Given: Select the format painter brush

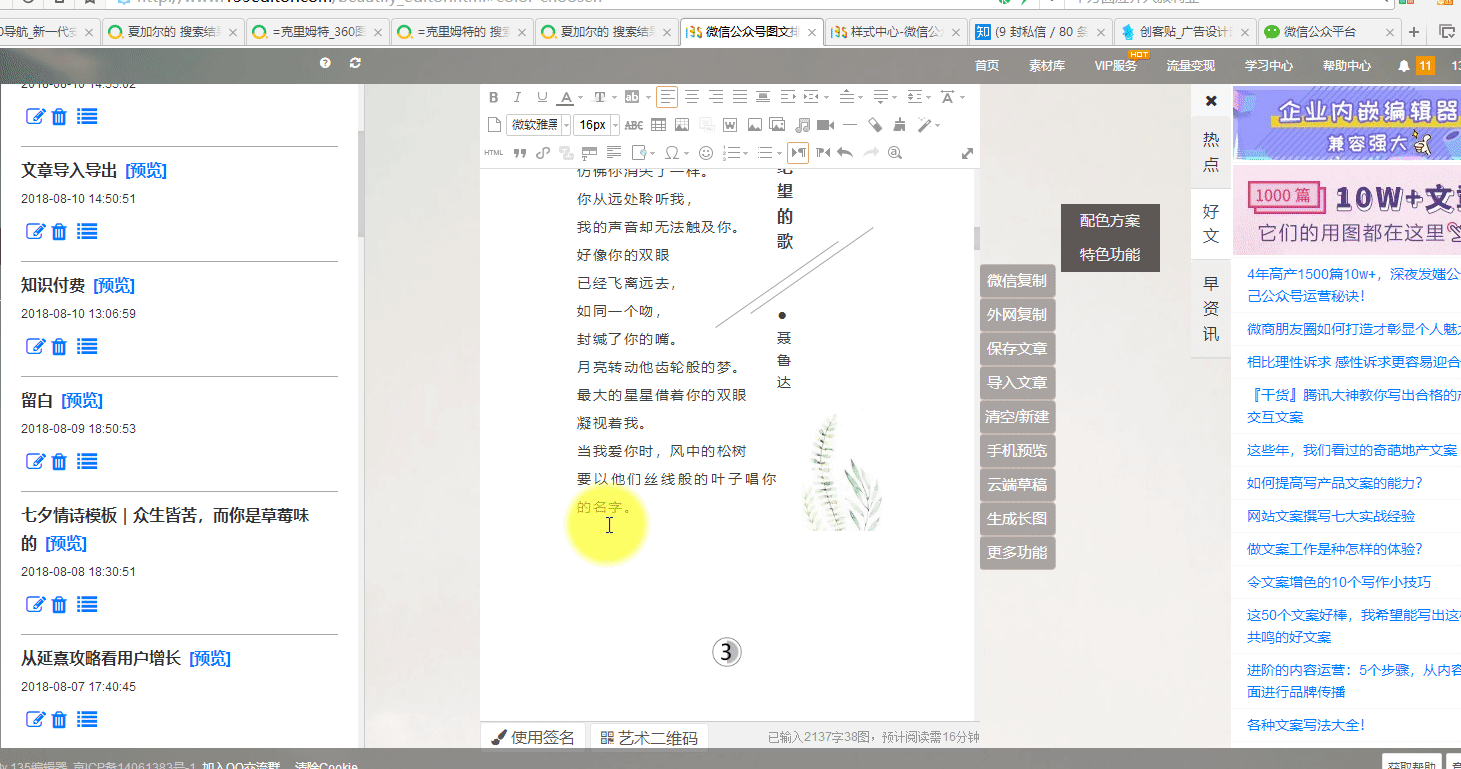Looking at the screenshot, I should tap(899, 125).
